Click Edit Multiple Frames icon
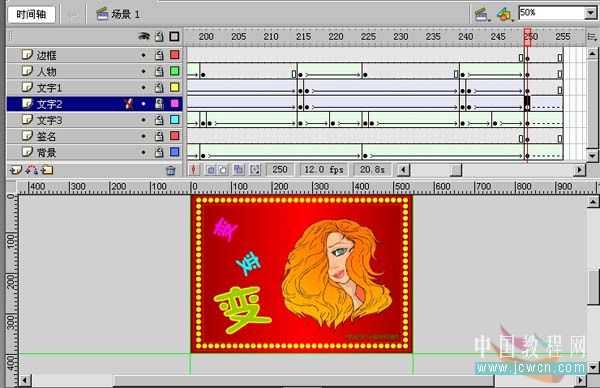 238,170
